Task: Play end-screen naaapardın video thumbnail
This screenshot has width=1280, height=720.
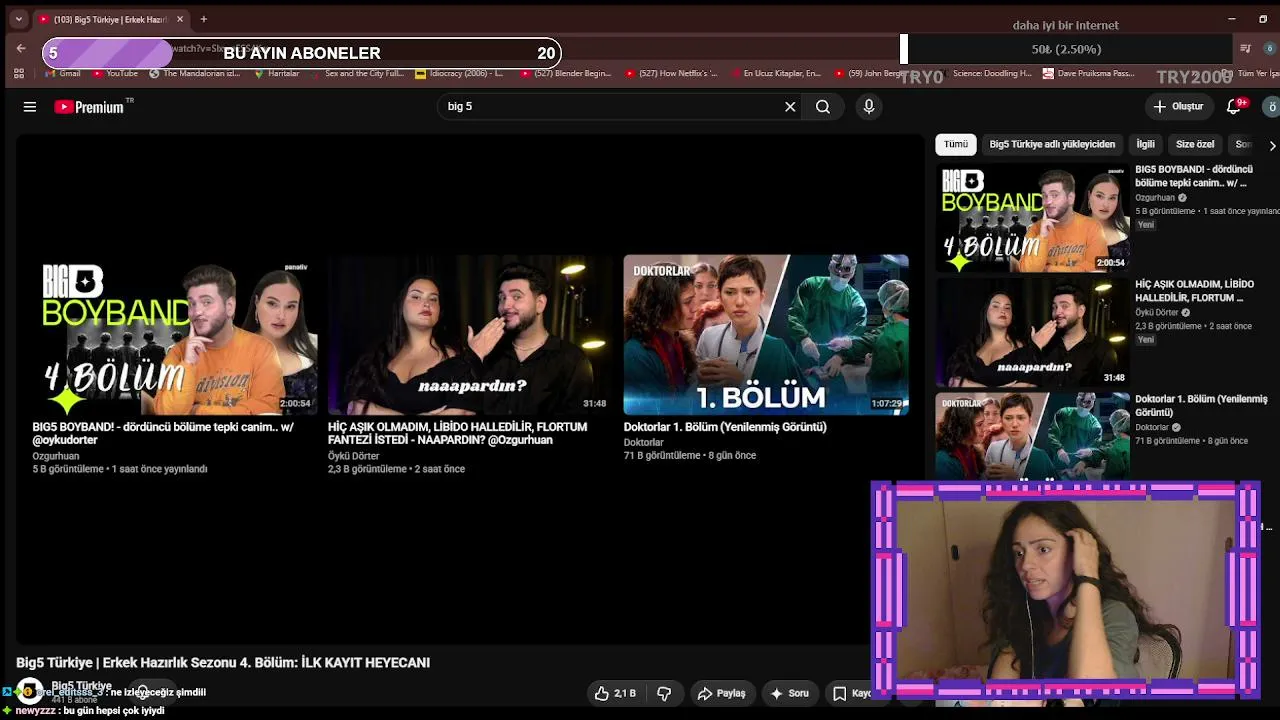Action: [x=470, y=335]
